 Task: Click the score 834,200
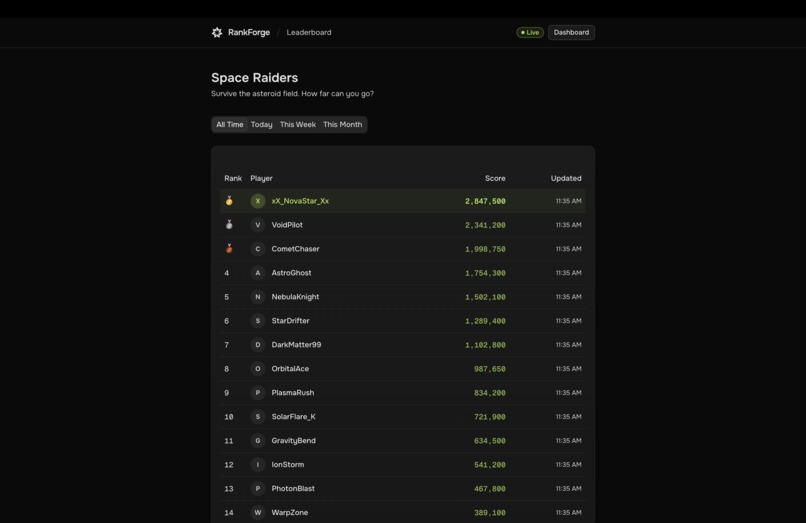click(489, 393)
